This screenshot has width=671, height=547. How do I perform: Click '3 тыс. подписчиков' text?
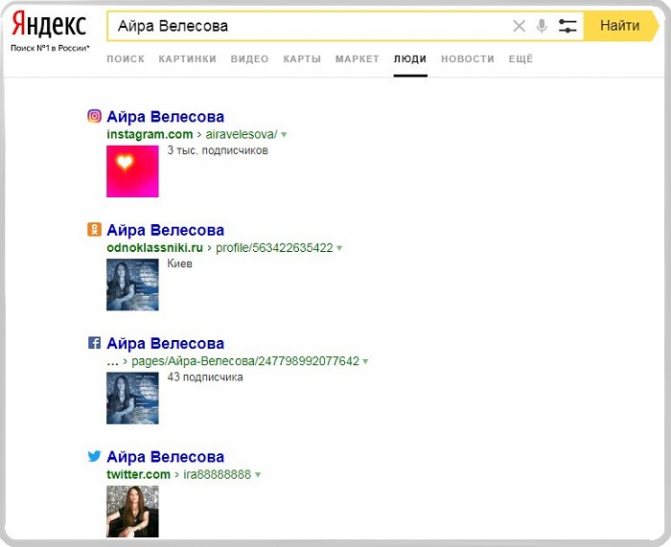pos(218,151)
